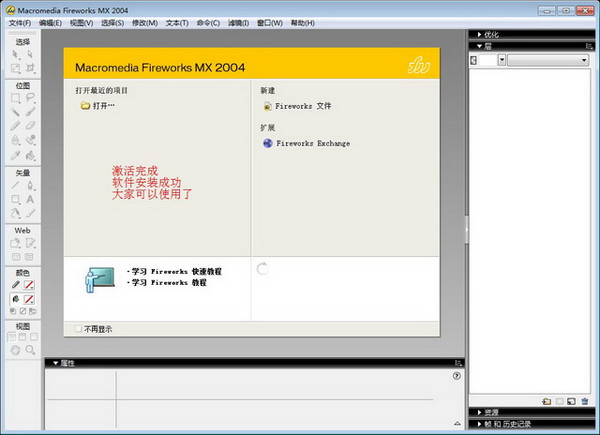Check the 不再显示 checkbox
Image resolution: width=600 pixels, height=435 pixels.
(79, 328)
